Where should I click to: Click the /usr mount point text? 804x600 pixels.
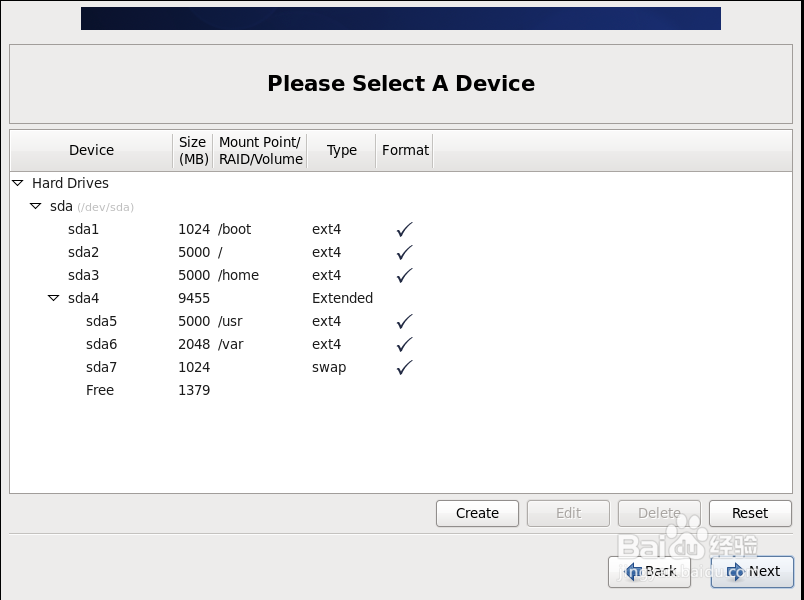[x=230, y=322]
